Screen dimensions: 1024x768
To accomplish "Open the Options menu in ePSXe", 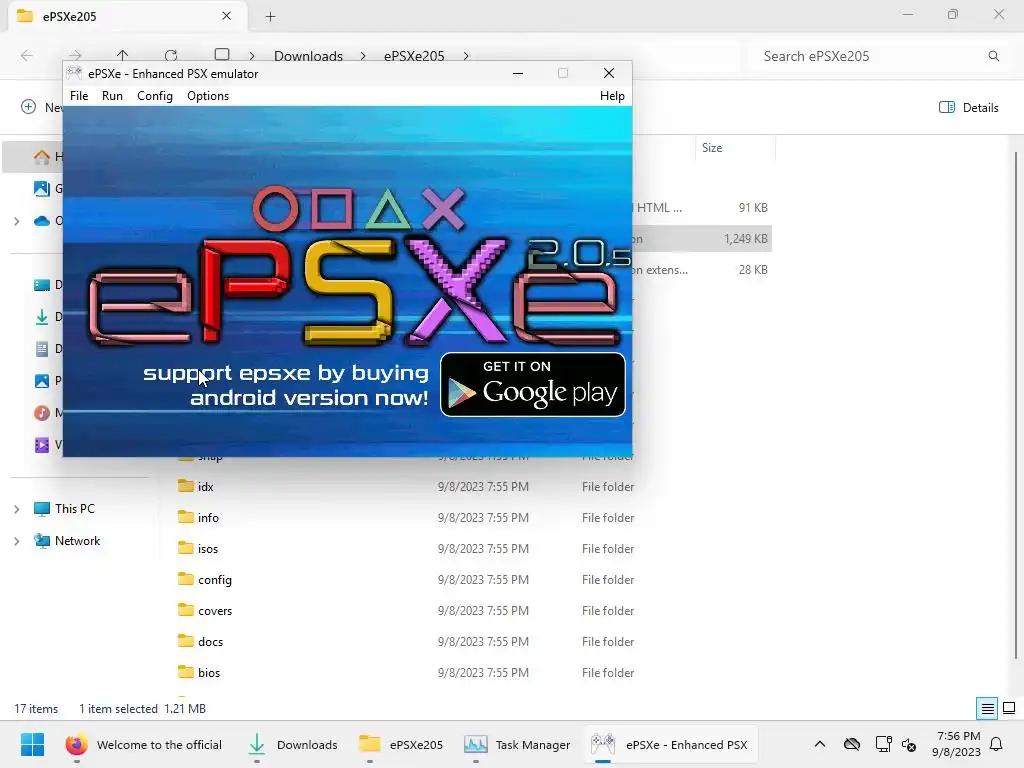I will click(208, 95).
